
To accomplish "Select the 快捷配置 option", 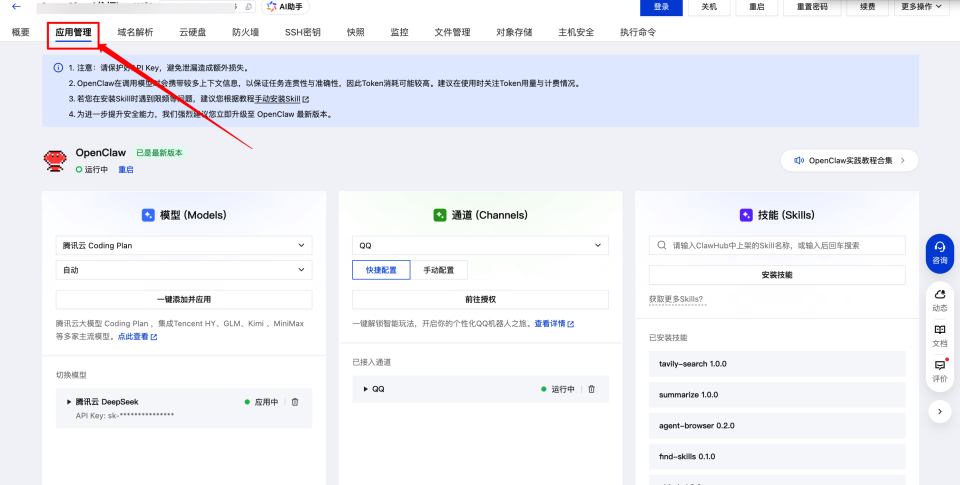I will coord(381,270).
